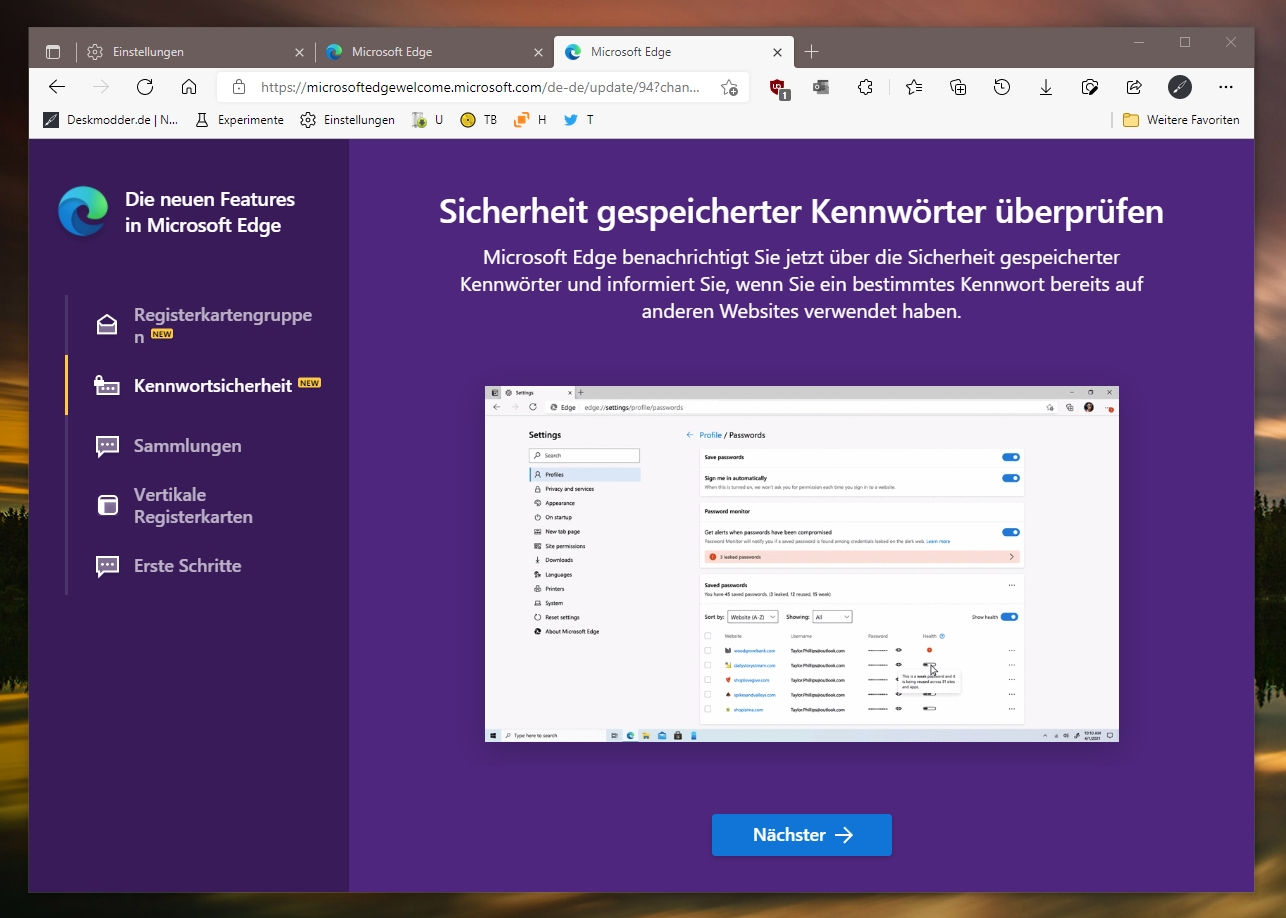This screenshot has height=918, width=1286.
Task: Open the TB bookmark
Action: [x=478, y=120]
